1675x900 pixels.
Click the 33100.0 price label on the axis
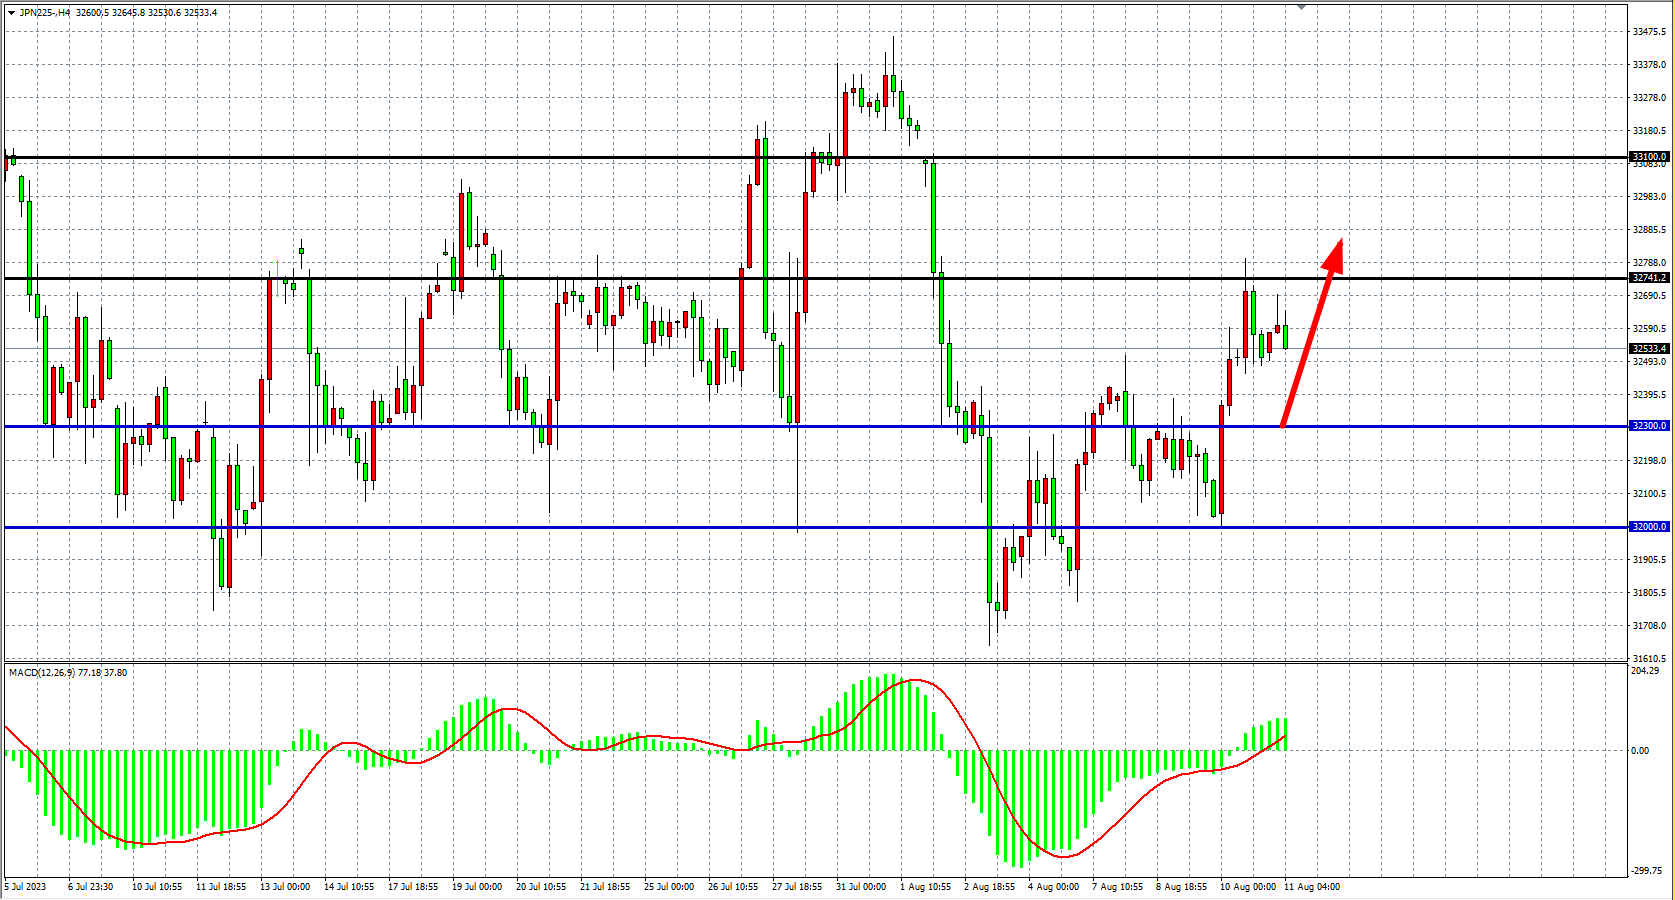point(1649,157)
